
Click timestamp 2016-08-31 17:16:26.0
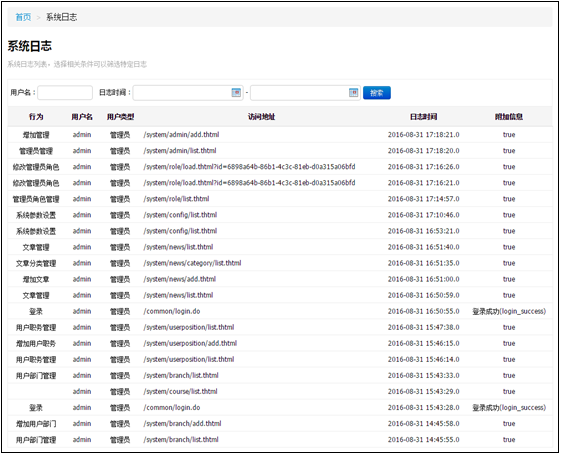[x=424, y=167]
